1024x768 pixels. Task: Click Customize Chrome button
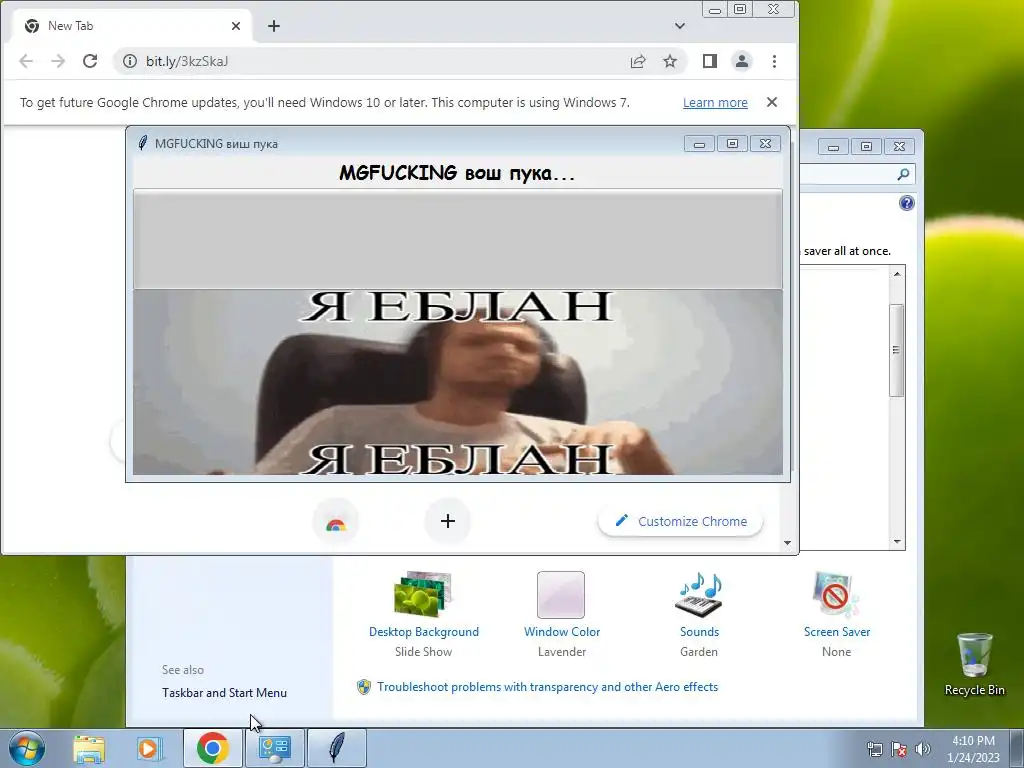680,521
